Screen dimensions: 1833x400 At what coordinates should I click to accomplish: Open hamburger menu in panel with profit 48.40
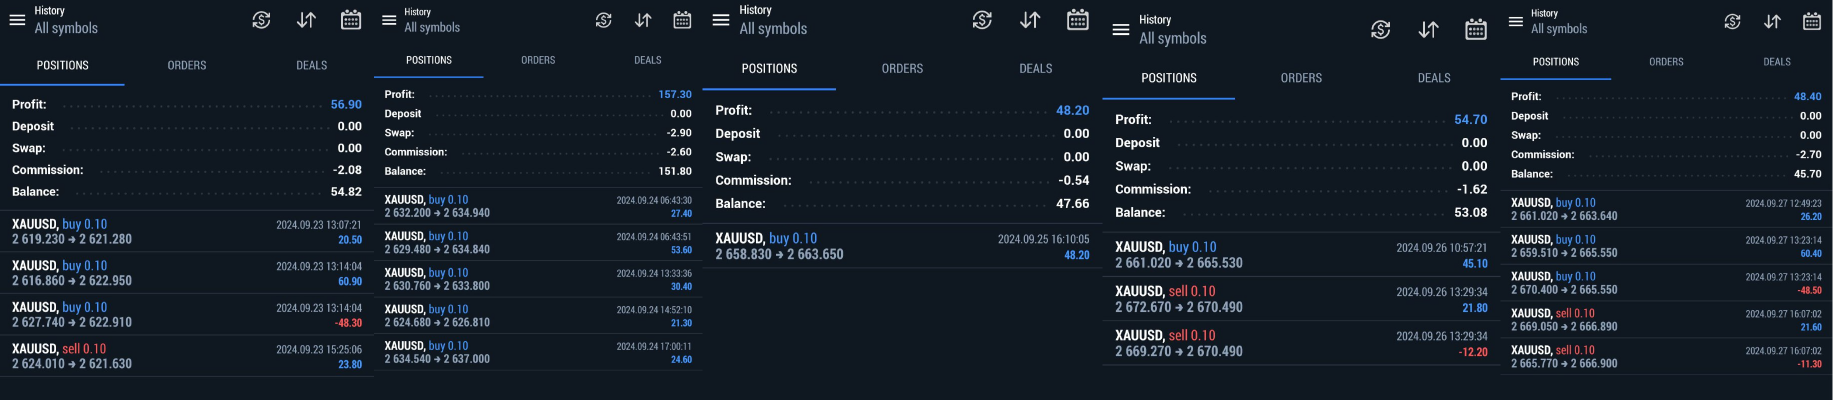pos(1516,21)
